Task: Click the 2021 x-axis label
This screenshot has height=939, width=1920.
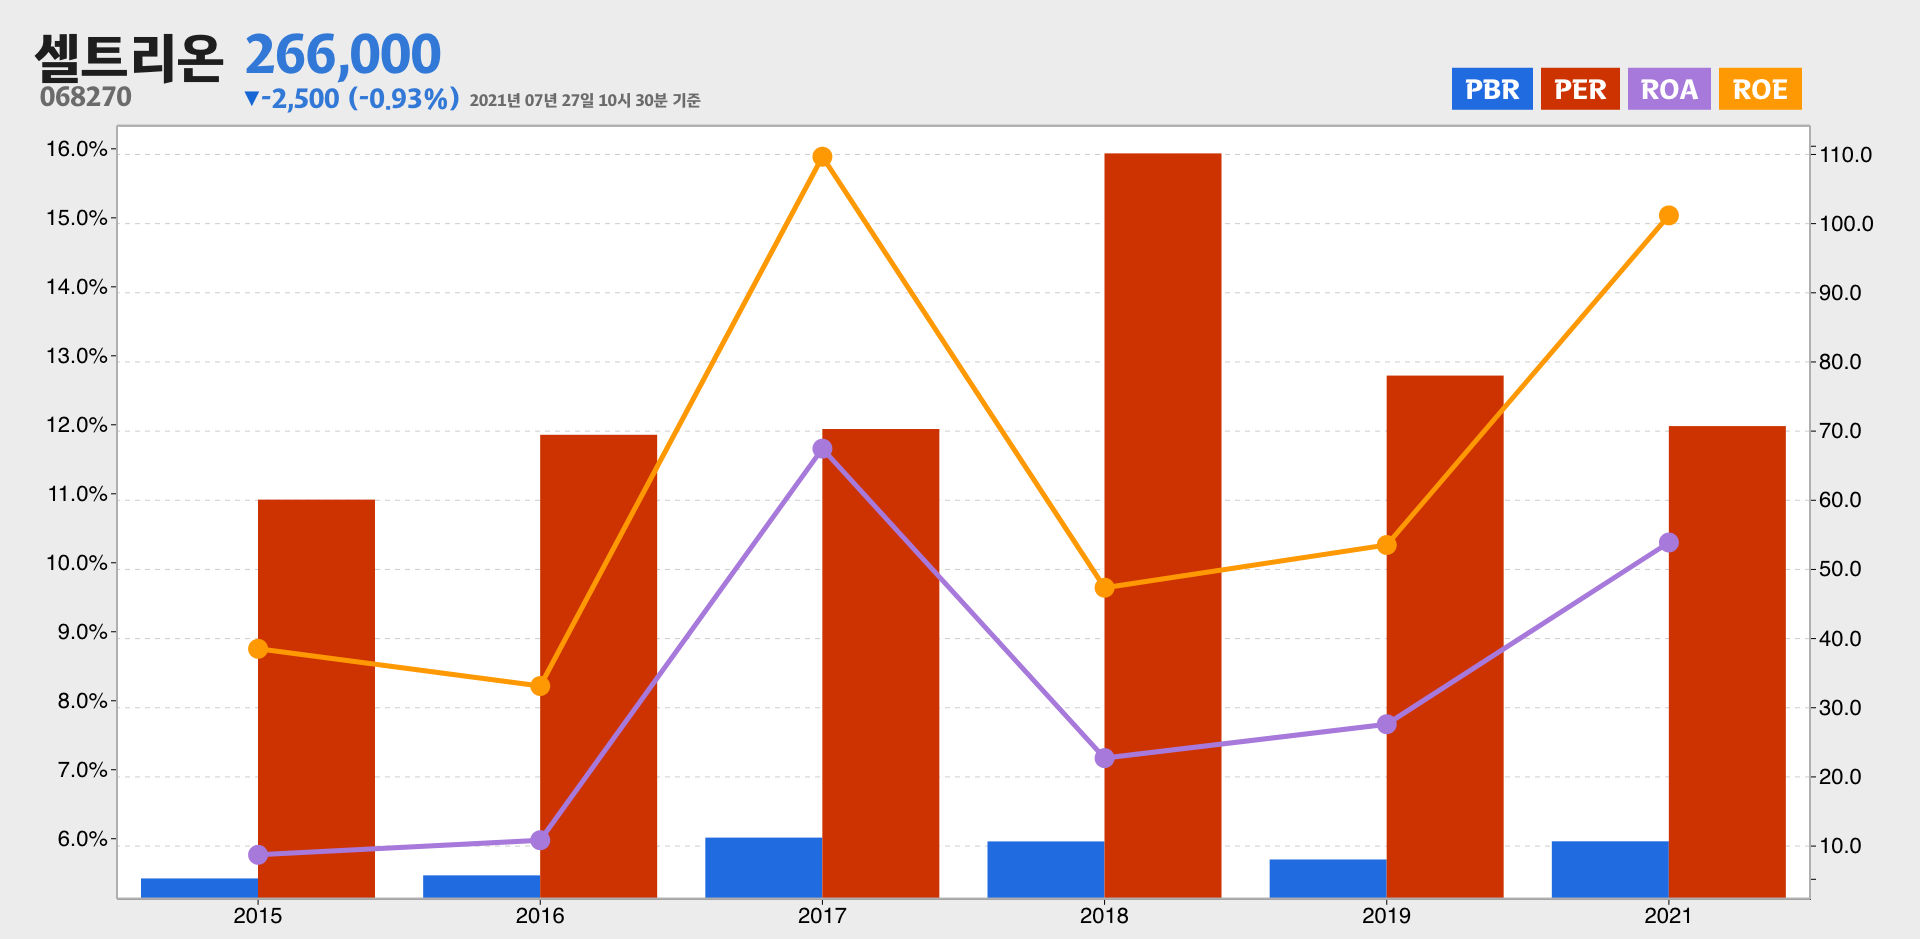Action: (1669, 915)
